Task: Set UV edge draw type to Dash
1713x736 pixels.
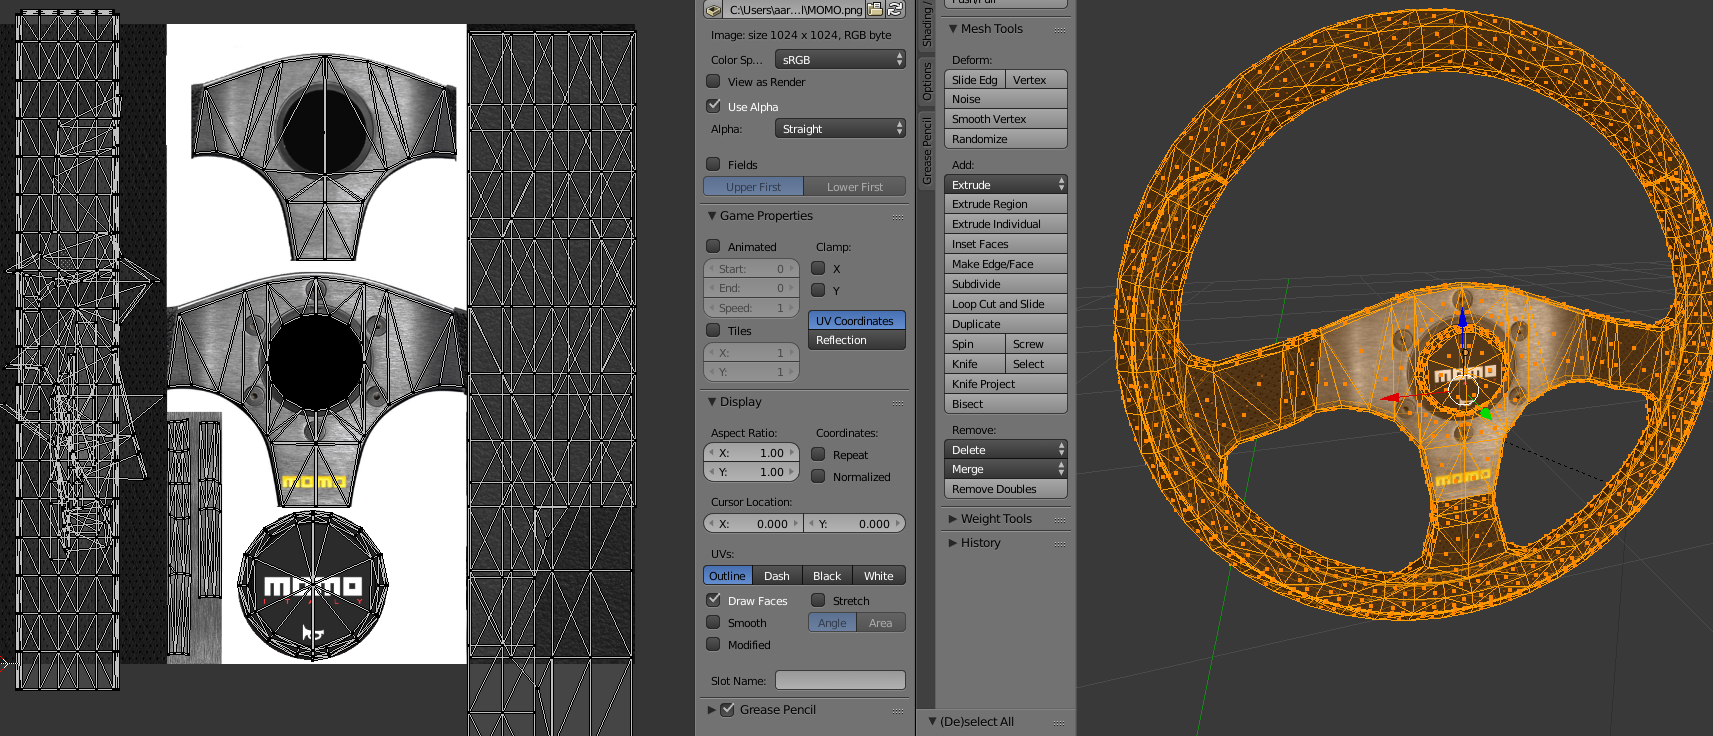Action: [x=777, y=576]
